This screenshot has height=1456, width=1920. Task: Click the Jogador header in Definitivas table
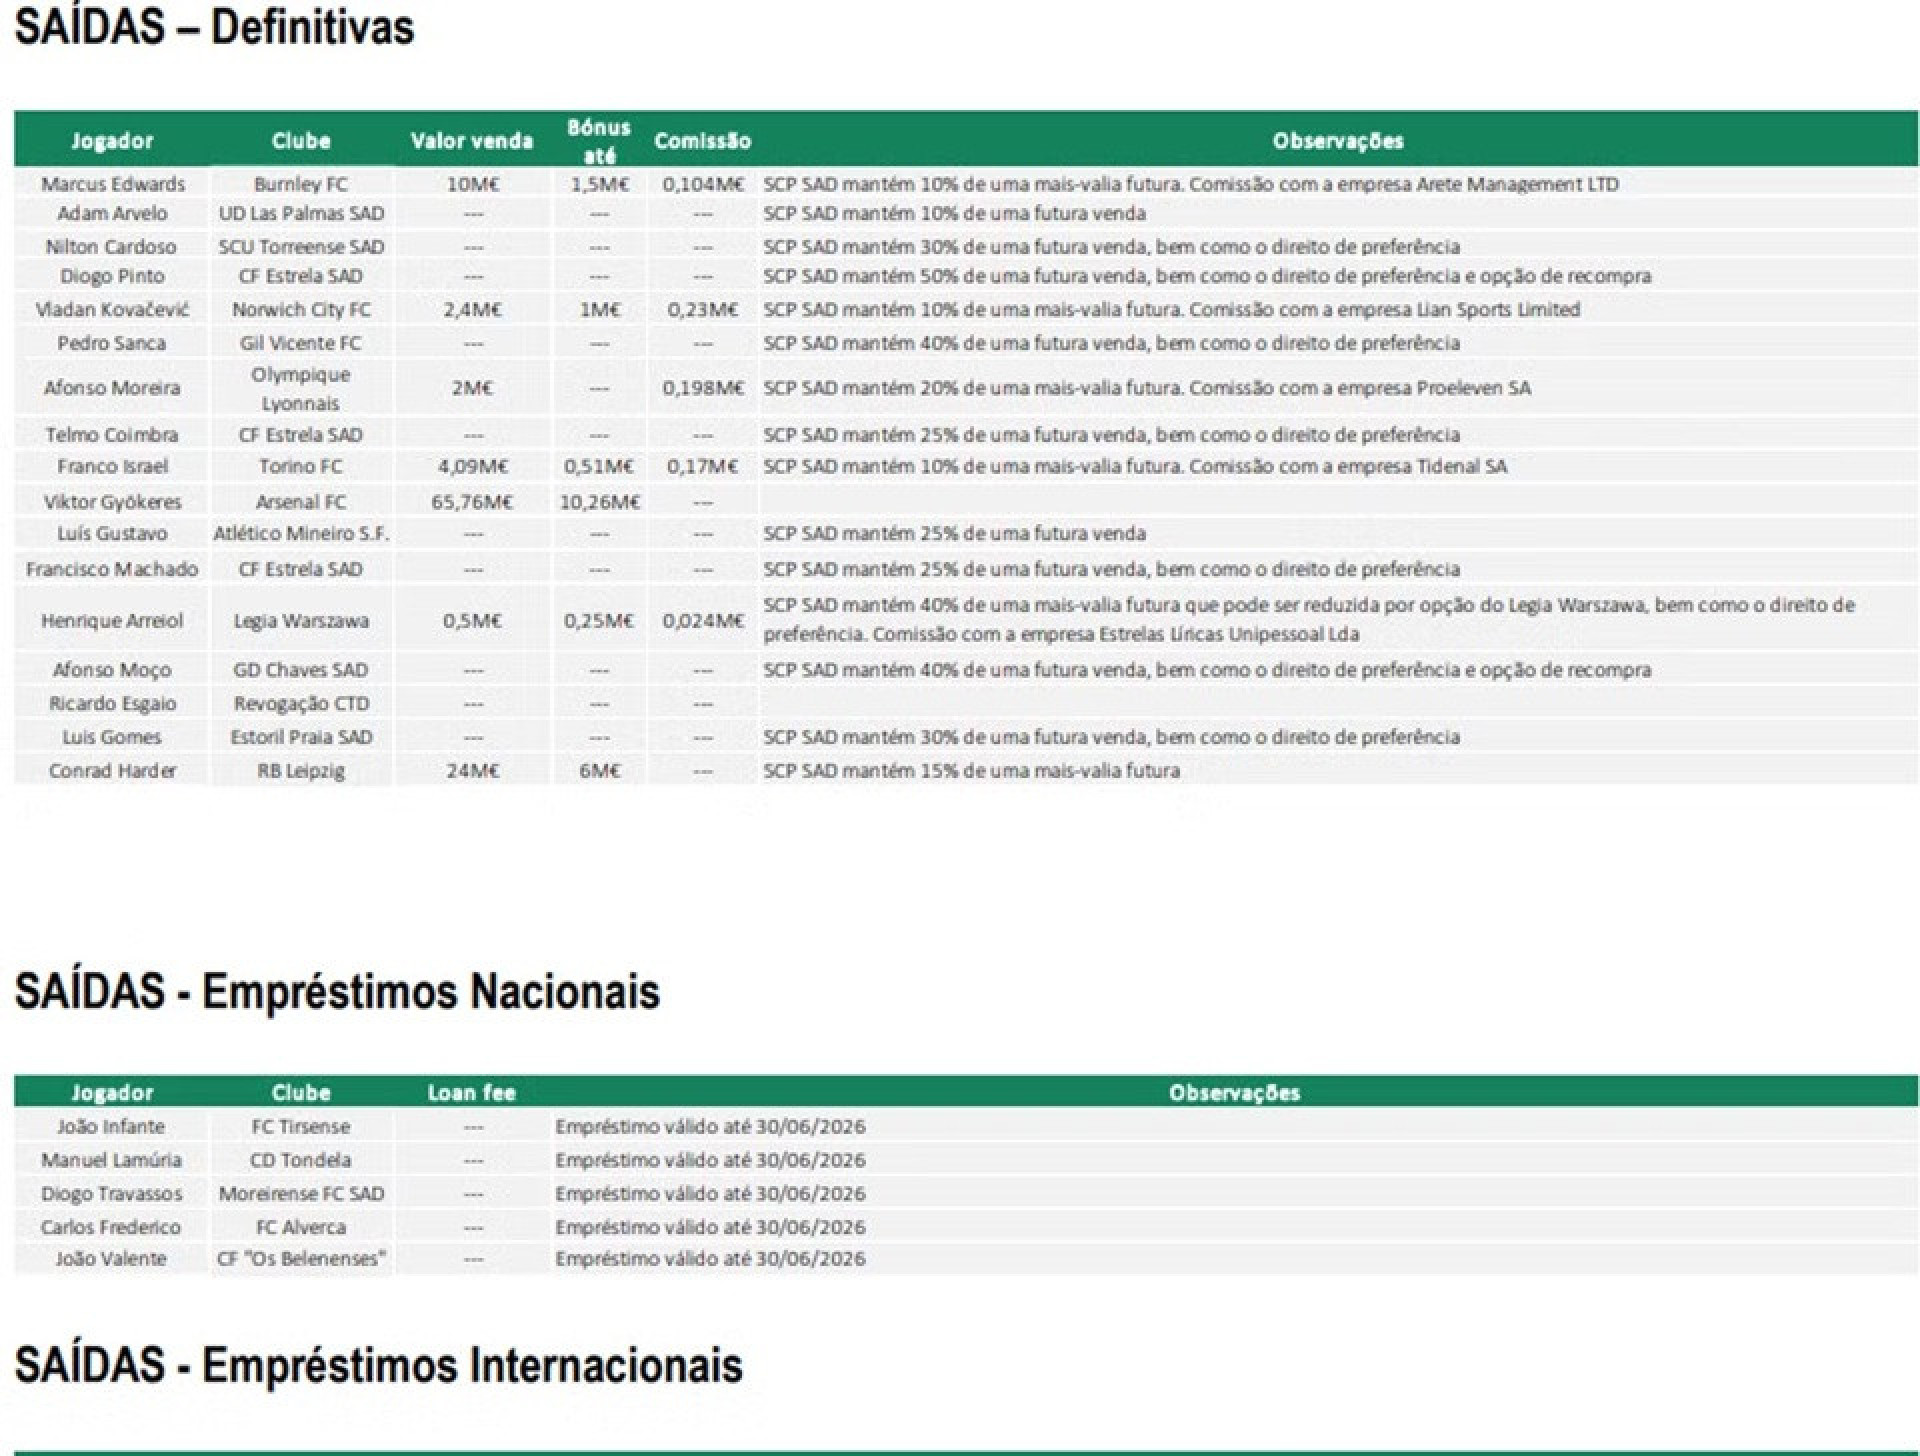tap(112, 141)
